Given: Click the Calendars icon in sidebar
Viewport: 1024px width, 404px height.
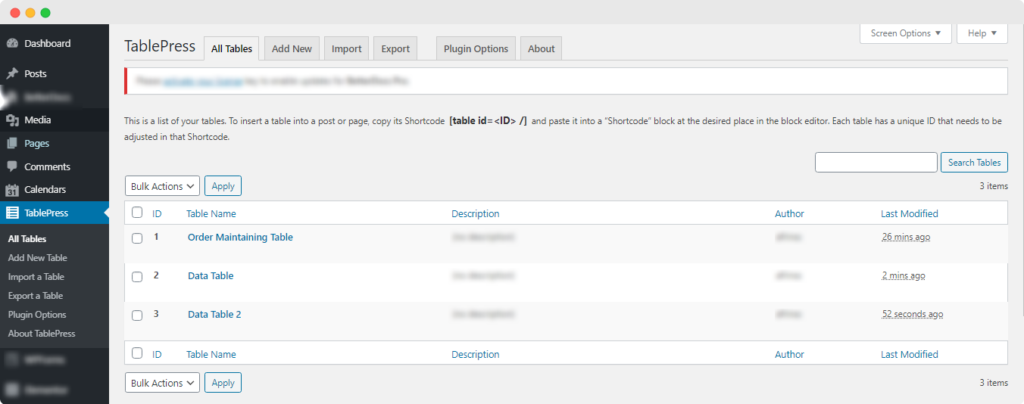Looking at the screenshot, I should pyautogui.click(x=12, y=190).
